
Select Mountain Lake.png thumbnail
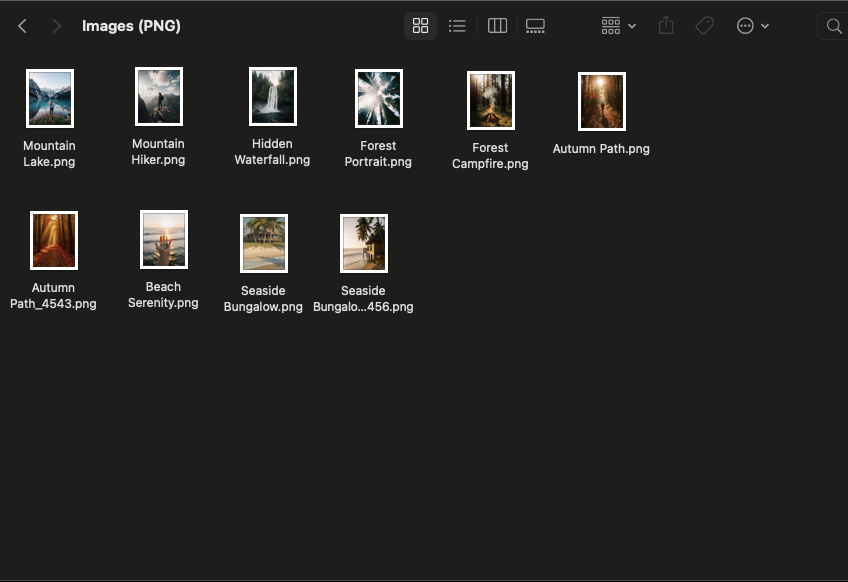coord(49,98)
